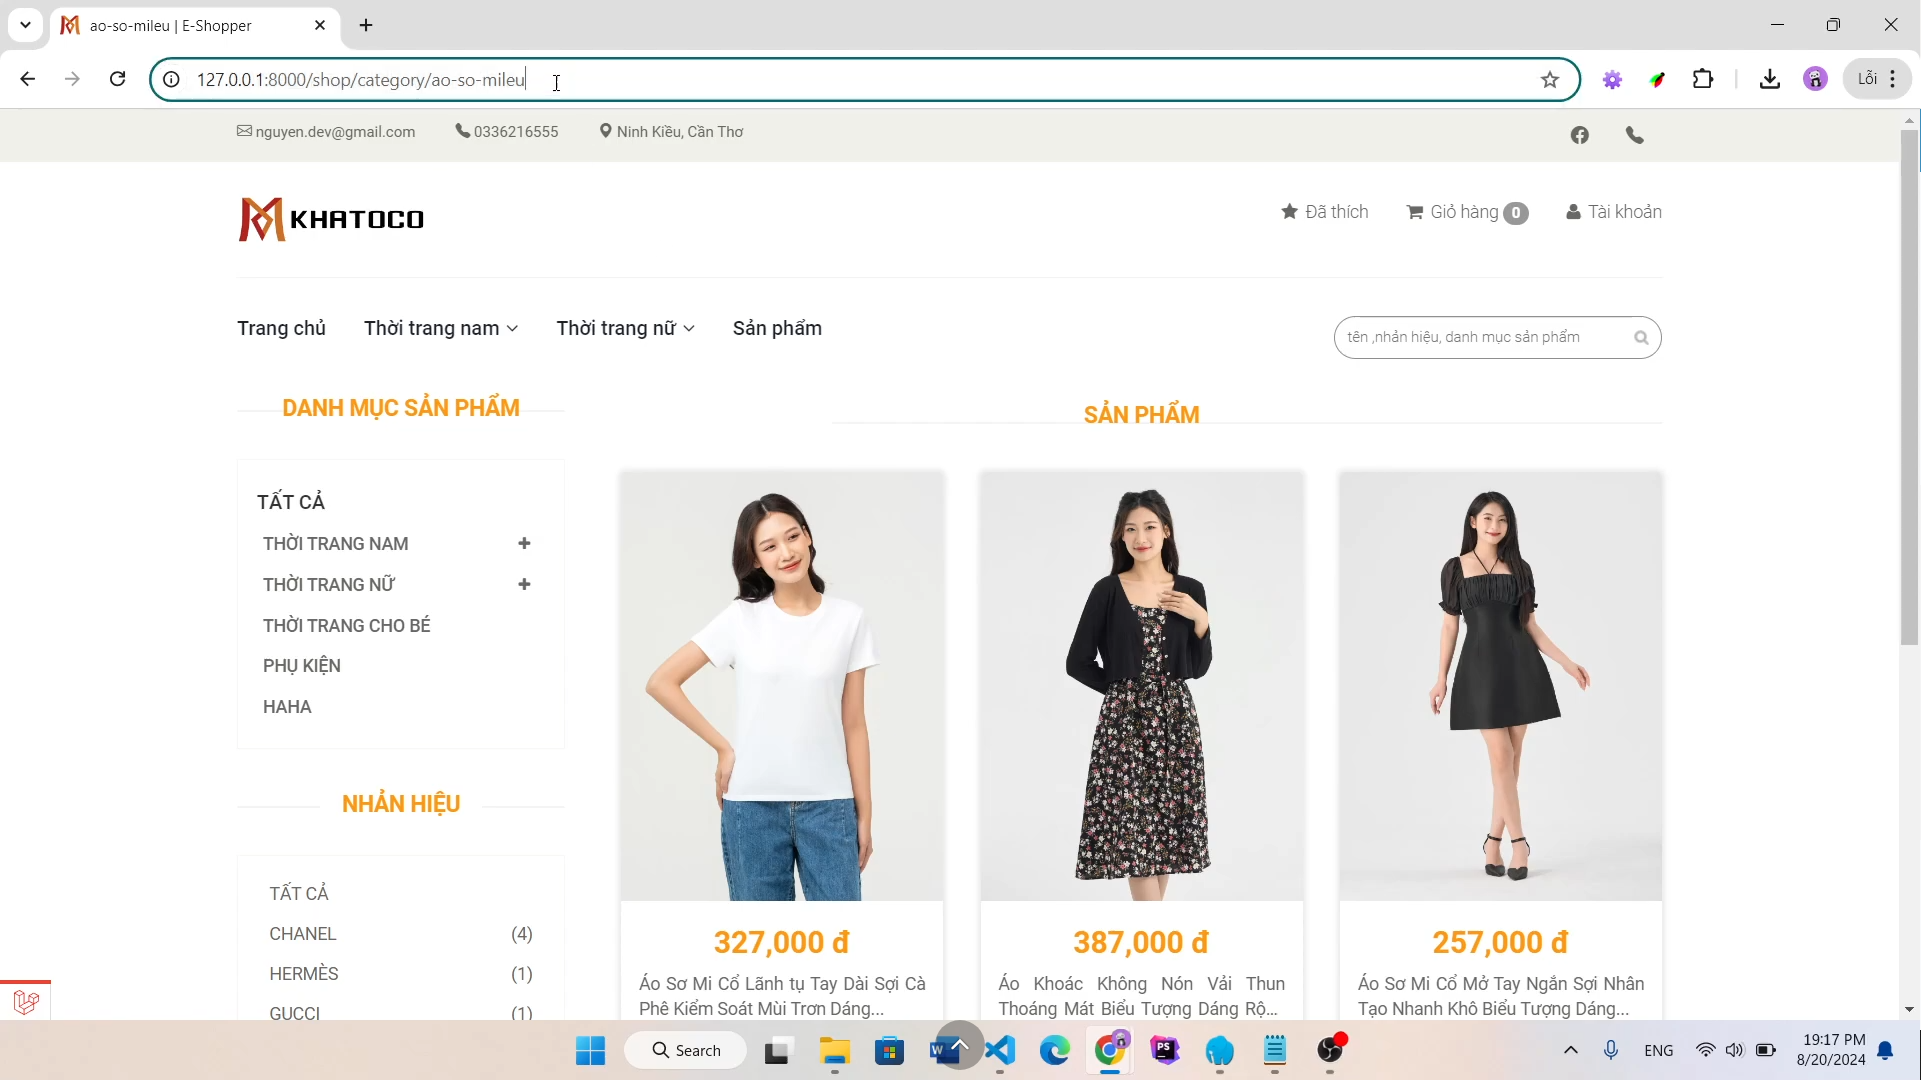The width and height of the screenshot is (1921, 1080).
Task: Click the colorful pen extension icon
Action: 1658,79
